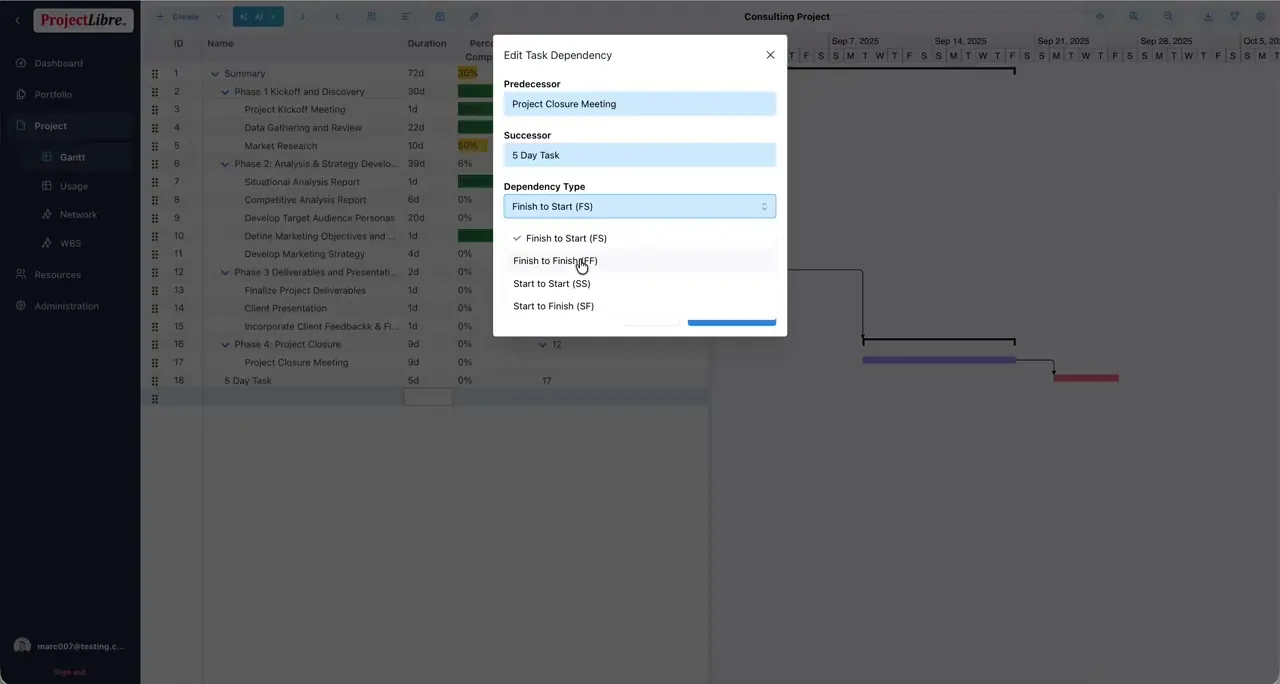
Task: Click Summary 30% progress cell
Action: [x=467, y=74]
